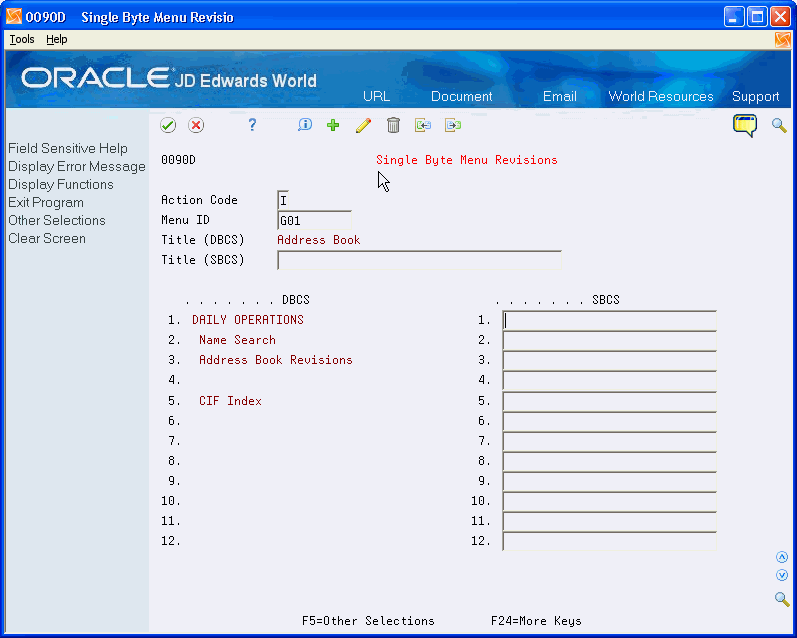Click the Menu ID input field
Viewport: 797px width, 638px height.
314,220
